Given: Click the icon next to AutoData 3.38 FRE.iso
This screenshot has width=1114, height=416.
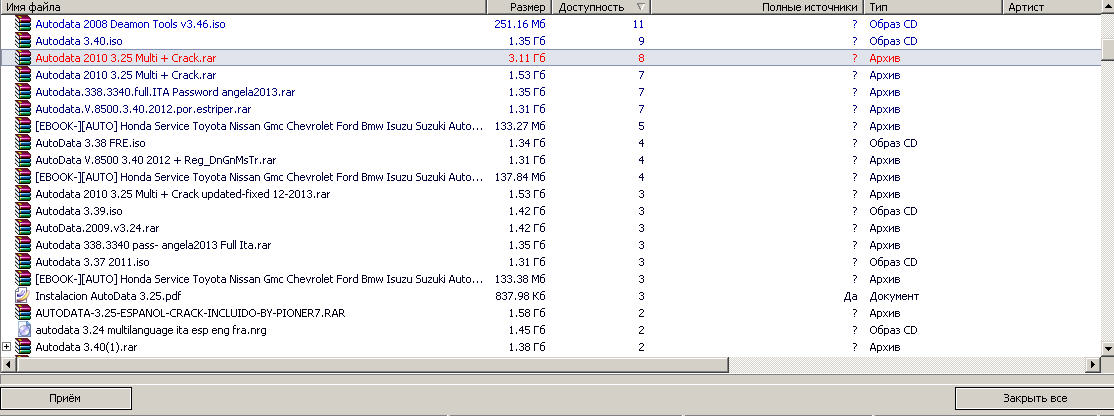Looking at the screenshot, I should click(x=23, y=143).
